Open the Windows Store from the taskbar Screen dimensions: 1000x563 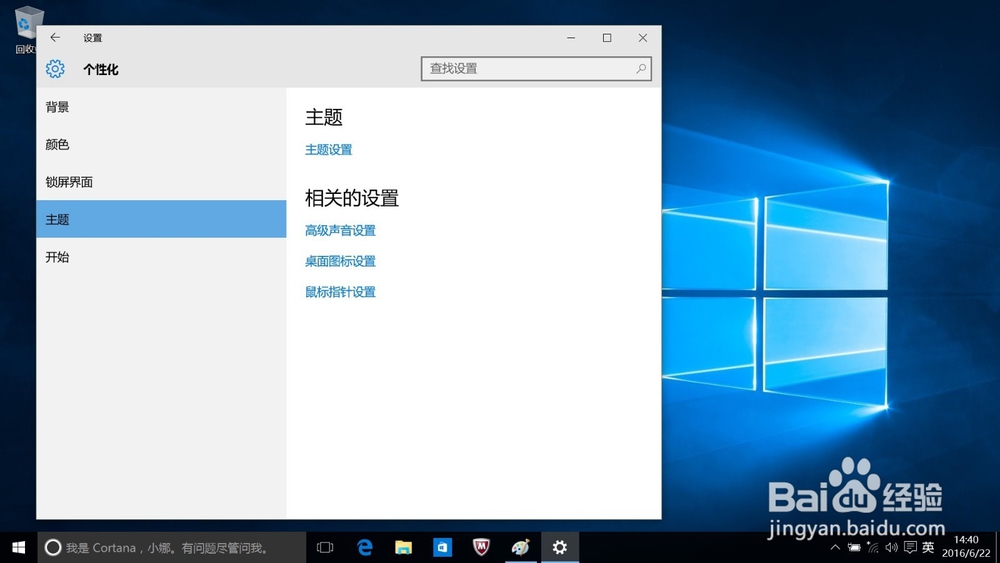click(x=442, y=548)
